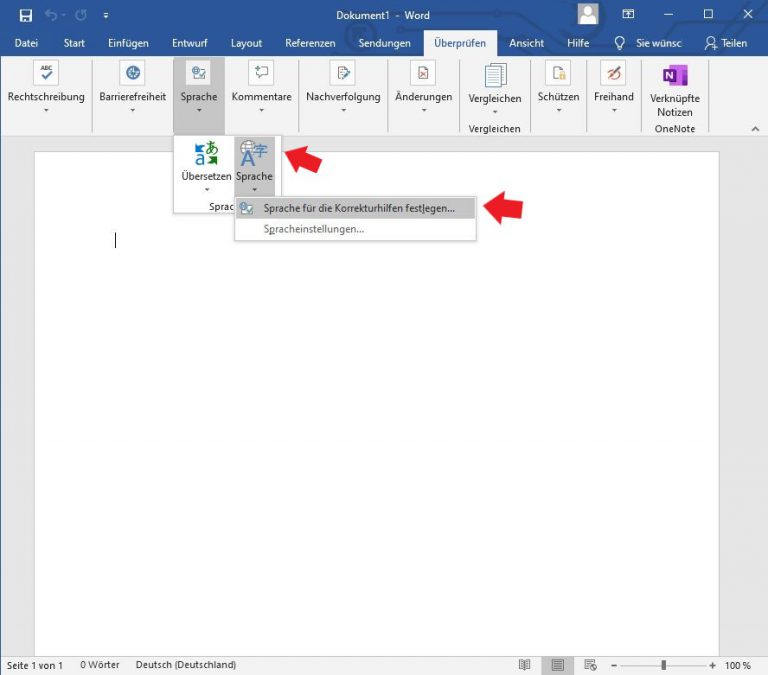Toggle the popup Sprache dropdown arrow
Image resolution: width=768 pixels, height=675 pixels.
point(254,190)
